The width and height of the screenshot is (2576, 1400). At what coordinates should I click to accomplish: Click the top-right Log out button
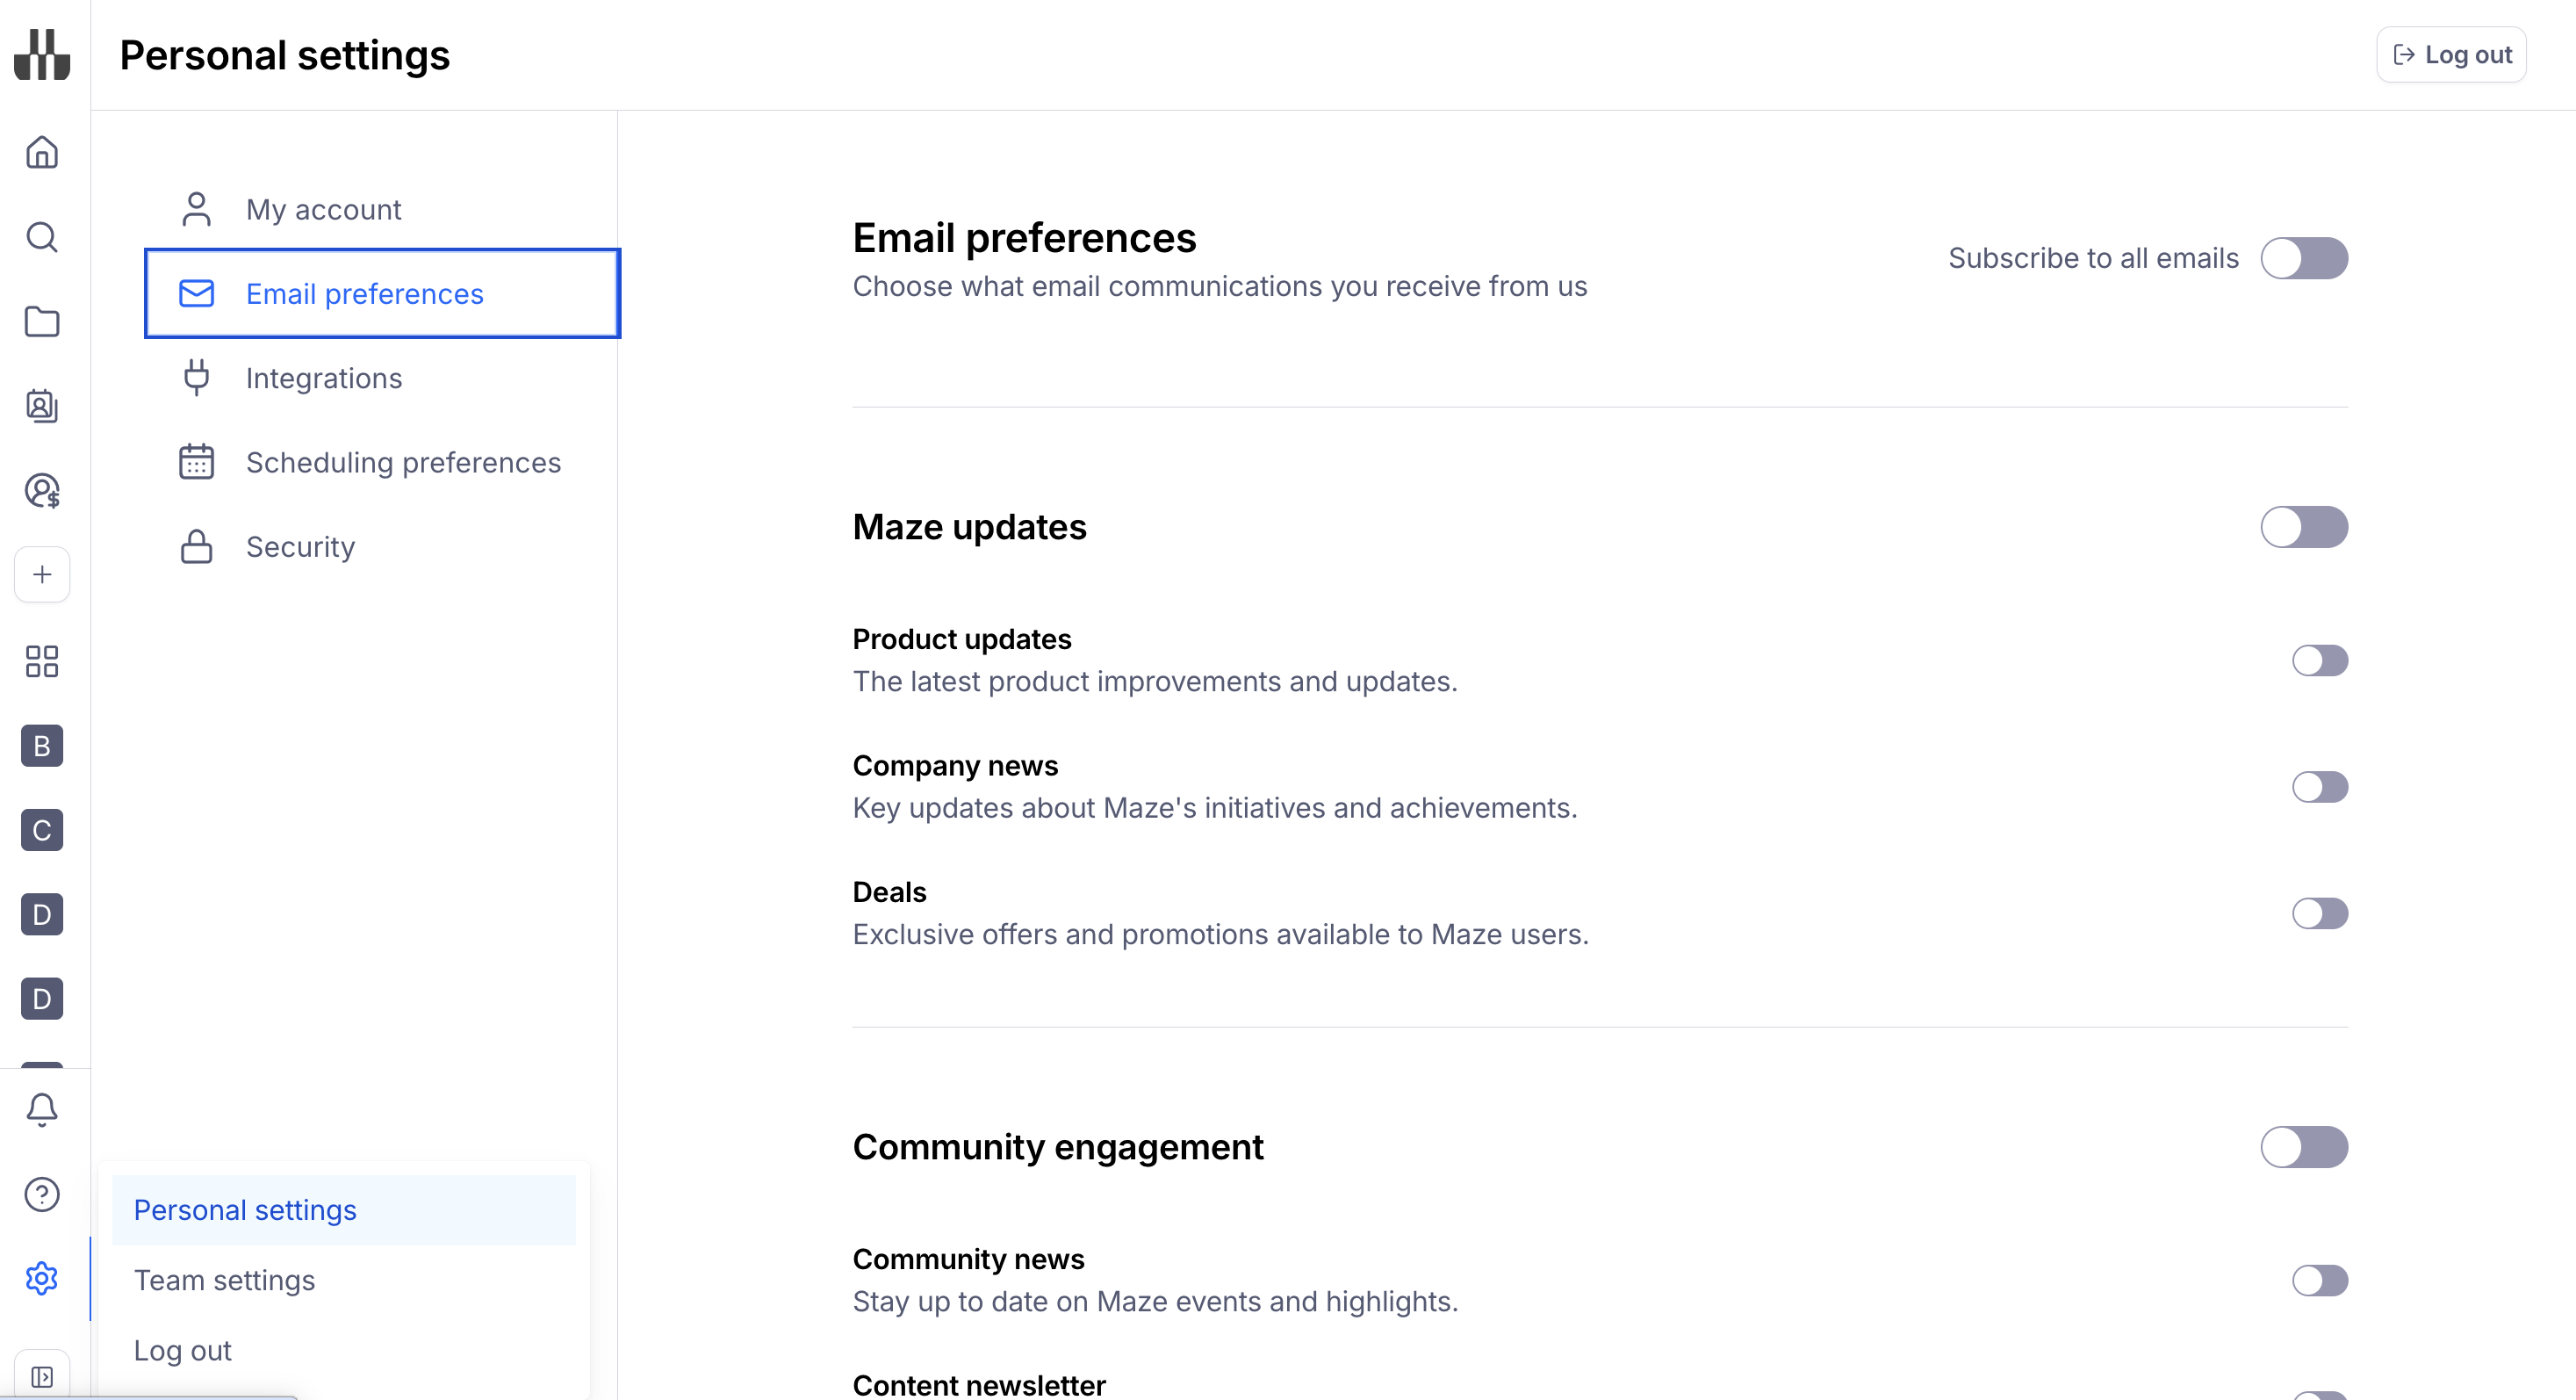coord(2451,55)
